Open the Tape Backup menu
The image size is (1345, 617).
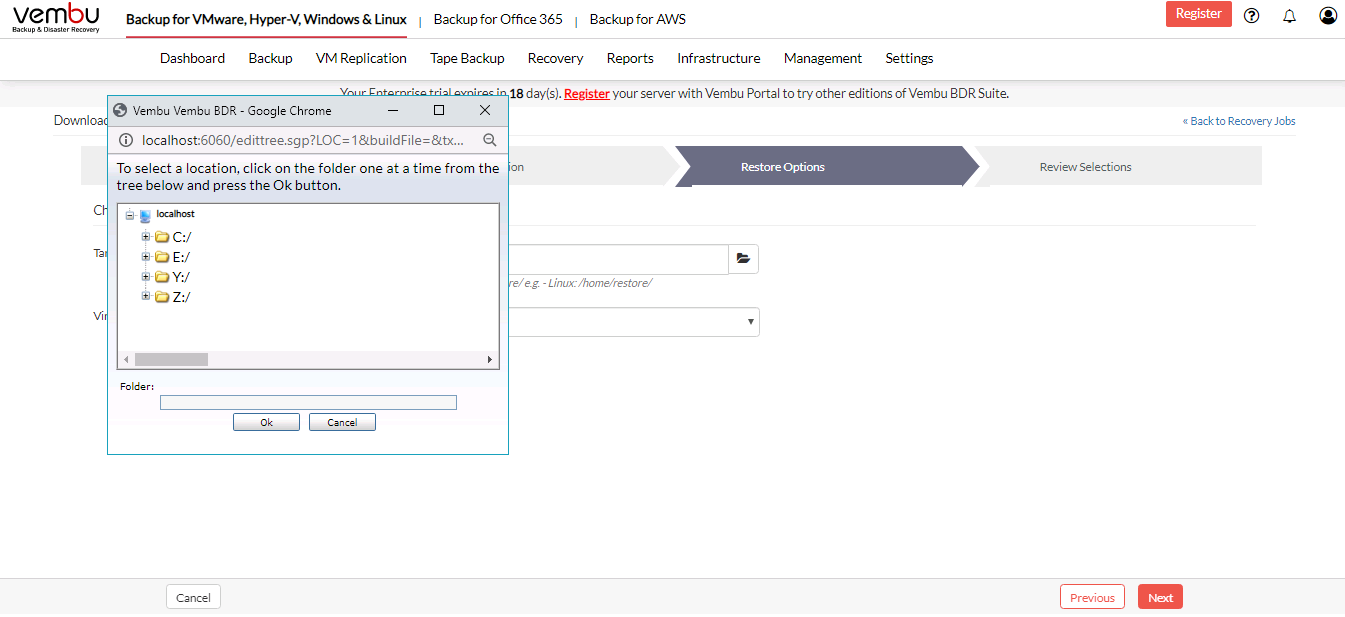[x=467, y=58]
